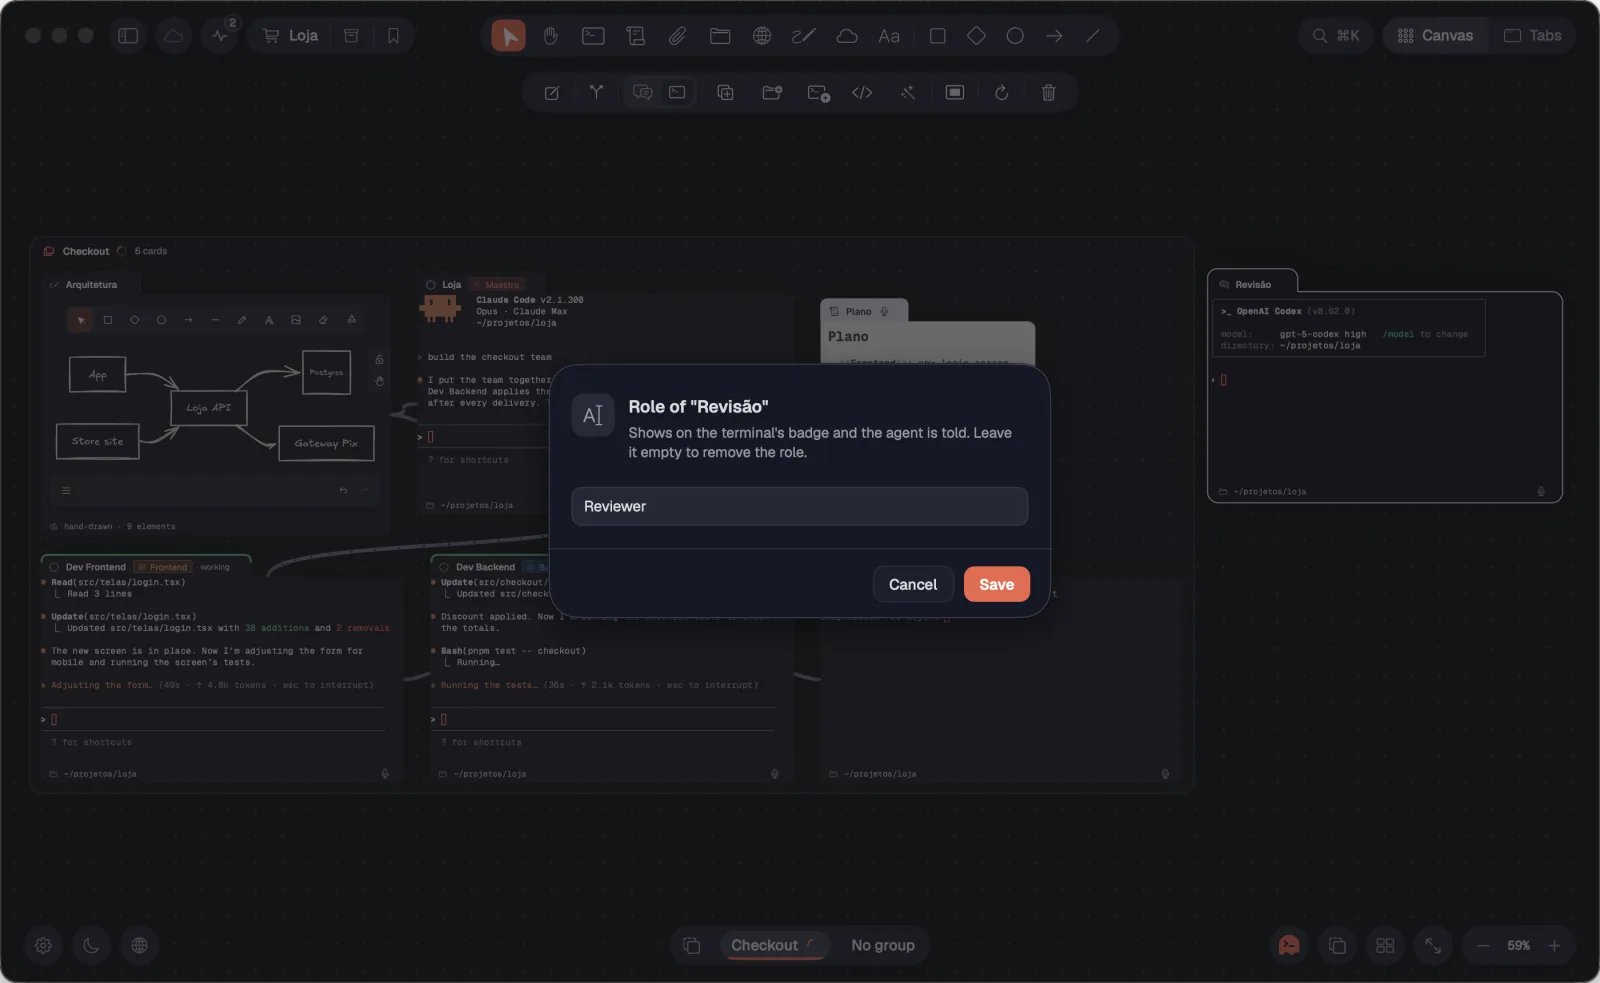
Task: Open the language globe menu at bottom left
Action: point(139,945)
